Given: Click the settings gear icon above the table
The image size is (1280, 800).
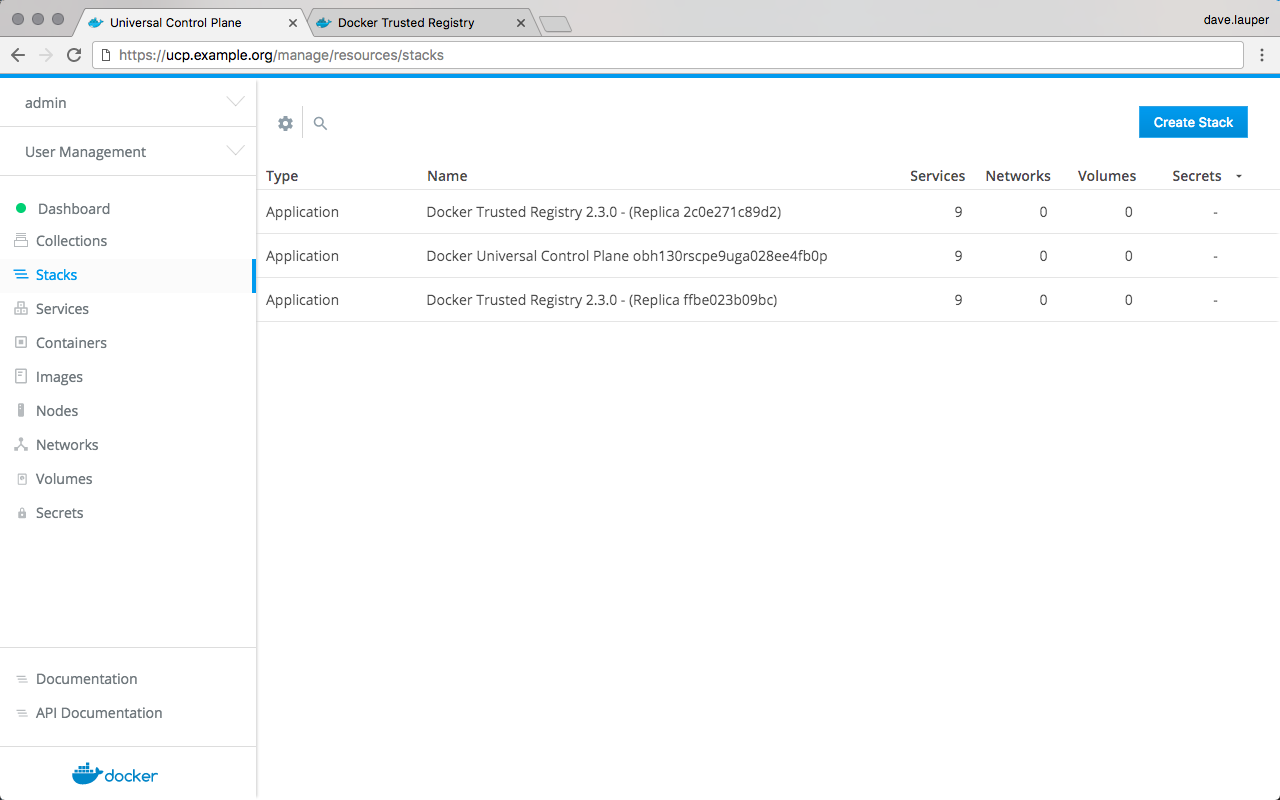Looking at the screenshot, I should (285, 123).
